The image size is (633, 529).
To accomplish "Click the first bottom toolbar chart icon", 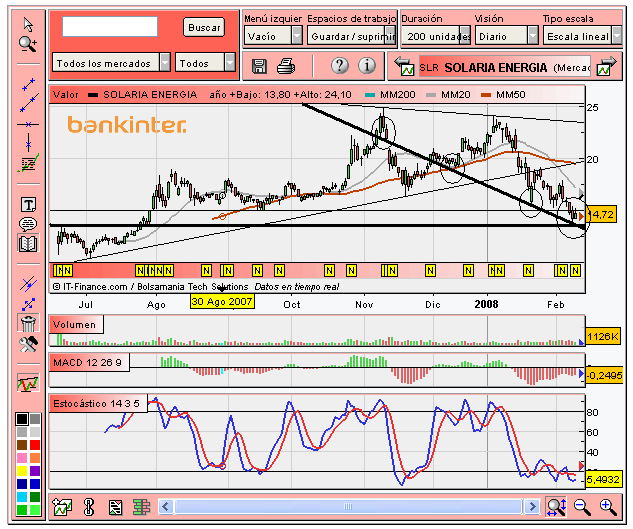I will [62, 507].
